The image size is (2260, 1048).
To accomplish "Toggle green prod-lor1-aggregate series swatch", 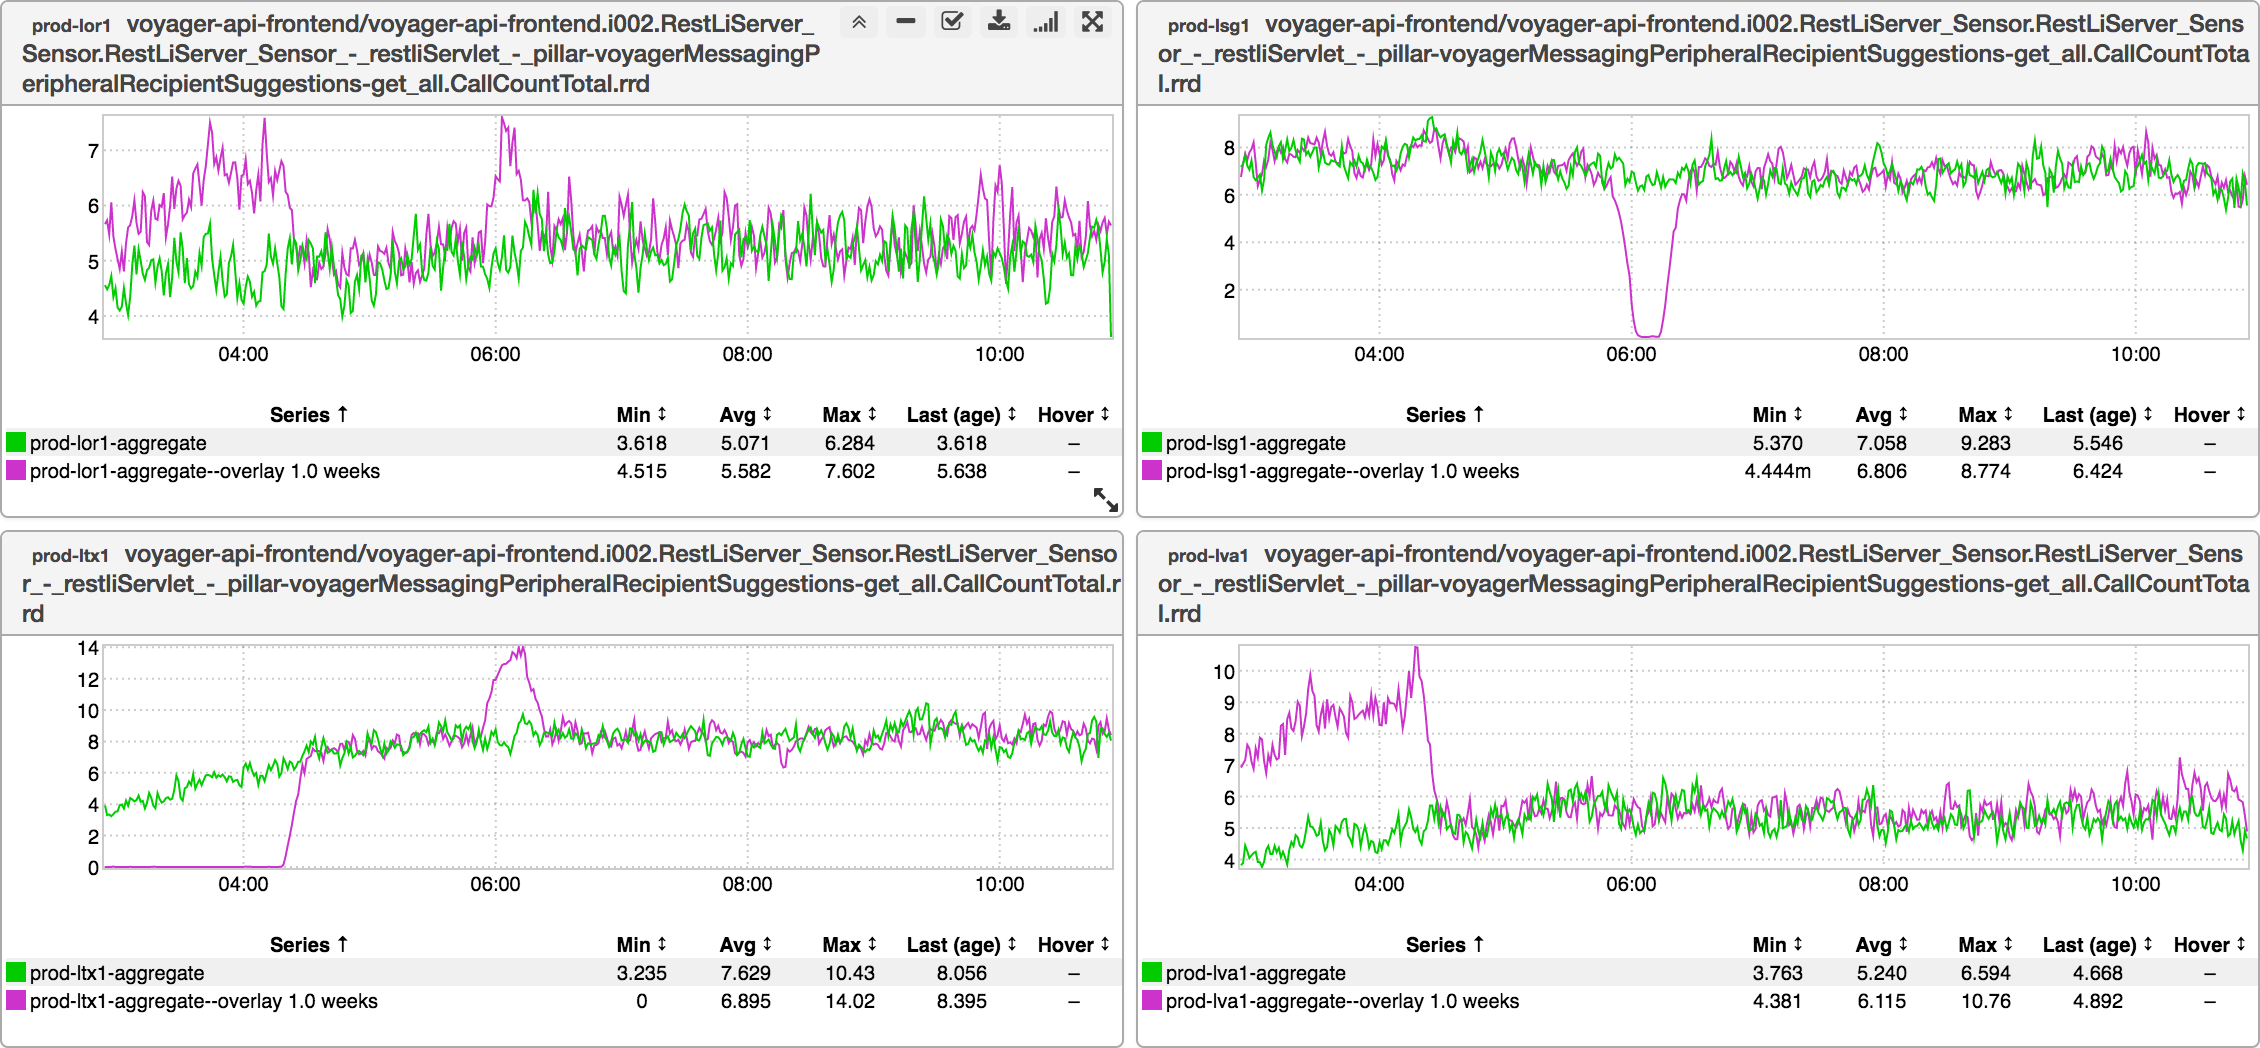I will click(16, 443).
